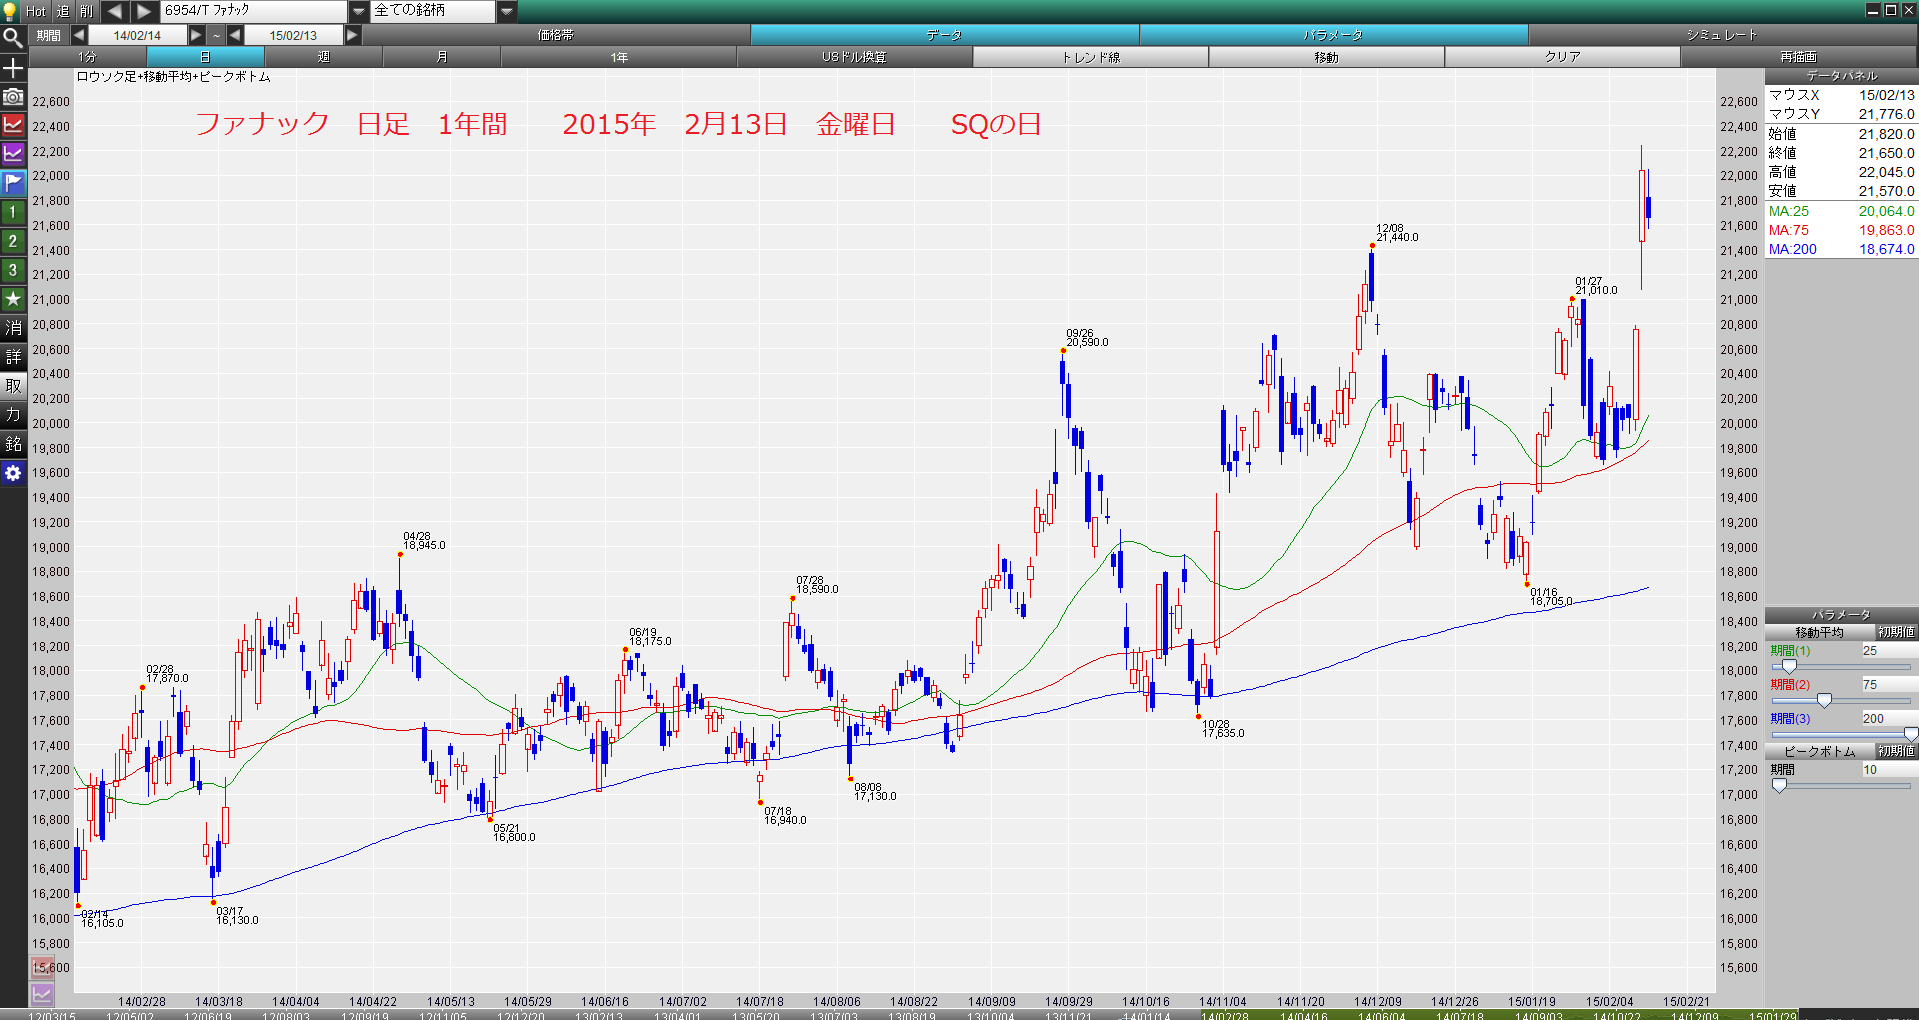Click the 消 erase sidebar button
Viewport: 1919px width, 1020px height.
[x=13, y=328]
